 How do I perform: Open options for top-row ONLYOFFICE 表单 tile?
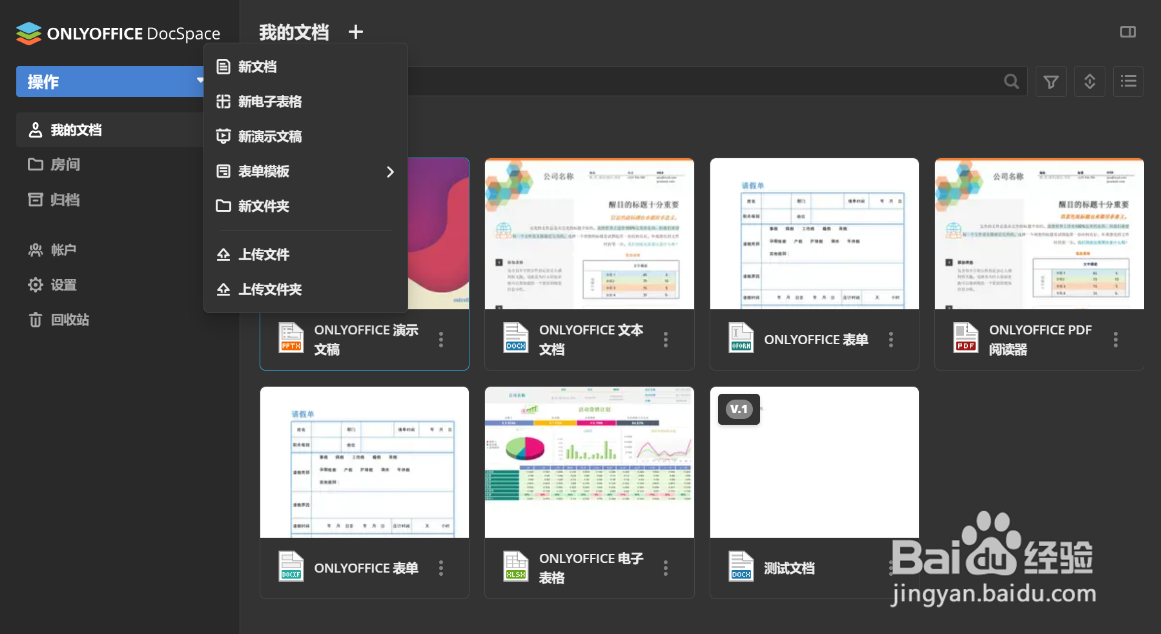(891, 339)
